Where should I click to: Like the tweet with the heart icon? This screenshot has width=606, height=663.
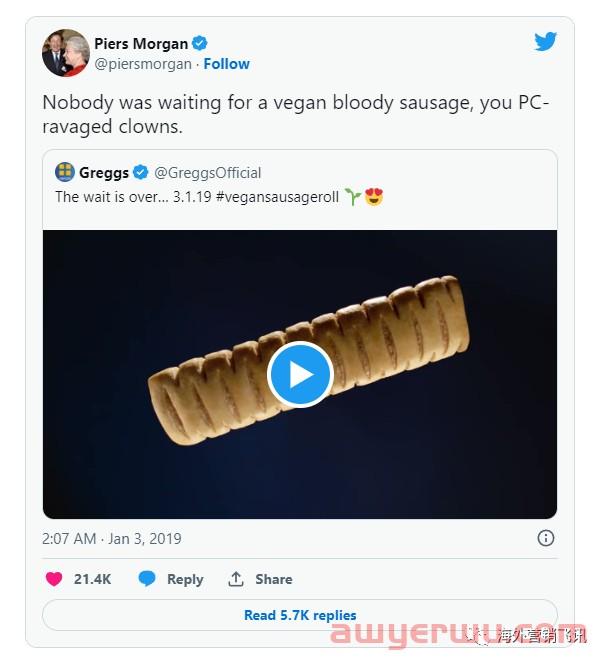point(54,579)
